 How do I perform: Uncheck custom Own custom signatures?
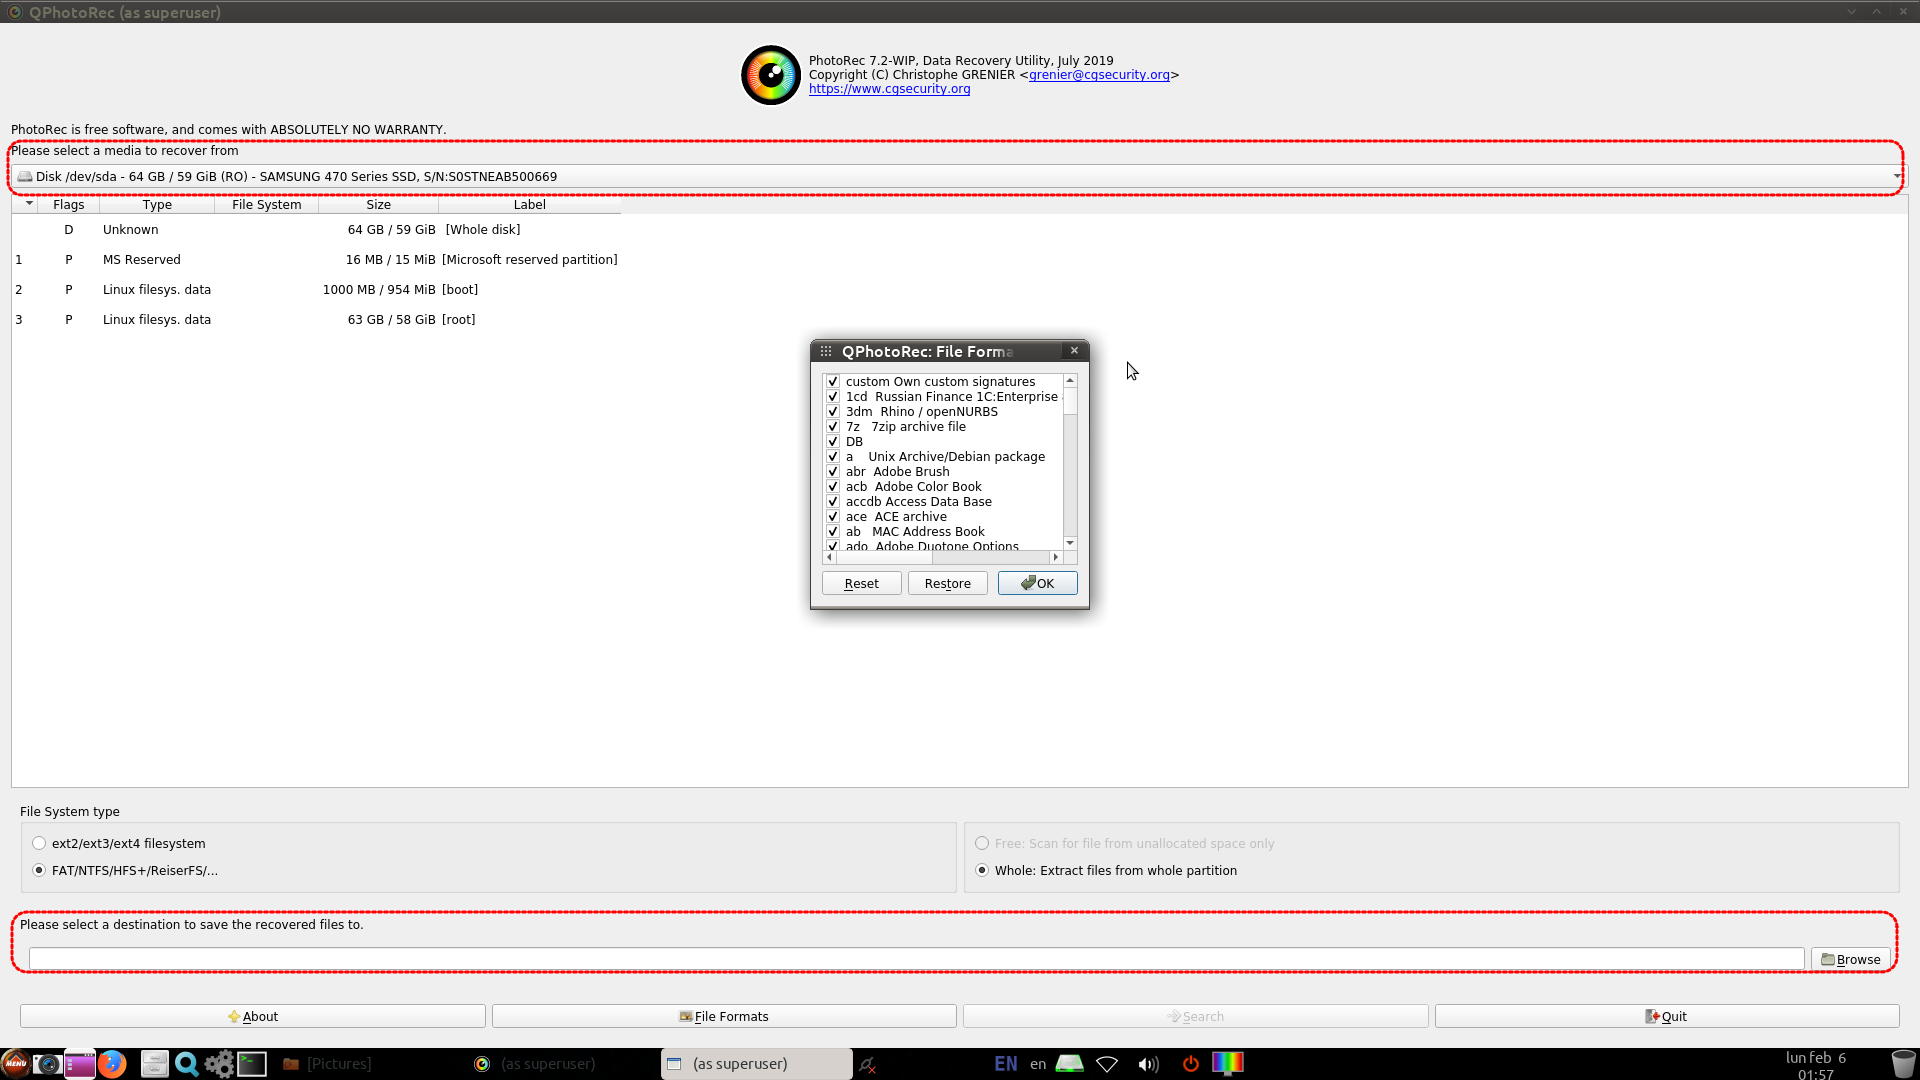[x=833, y=382]
